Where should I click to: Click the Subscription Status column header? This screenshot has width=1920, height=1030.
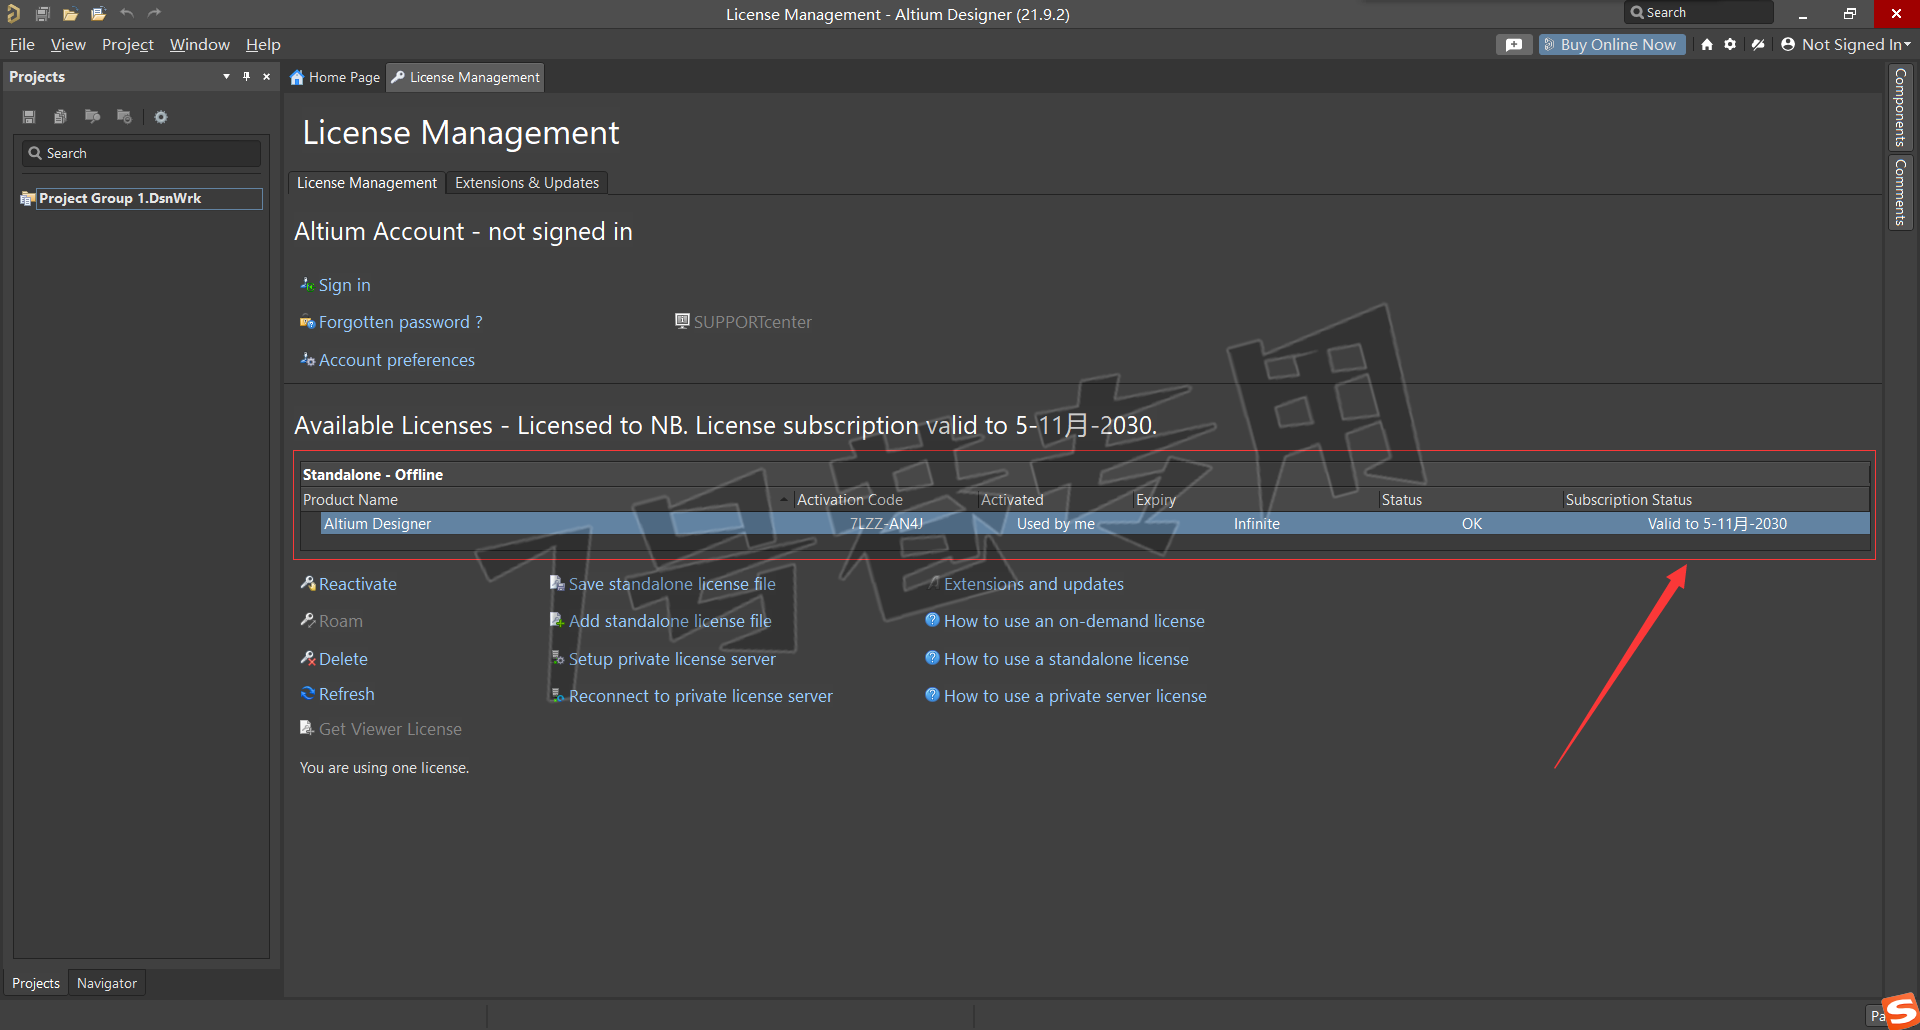tap(1716, 499)
